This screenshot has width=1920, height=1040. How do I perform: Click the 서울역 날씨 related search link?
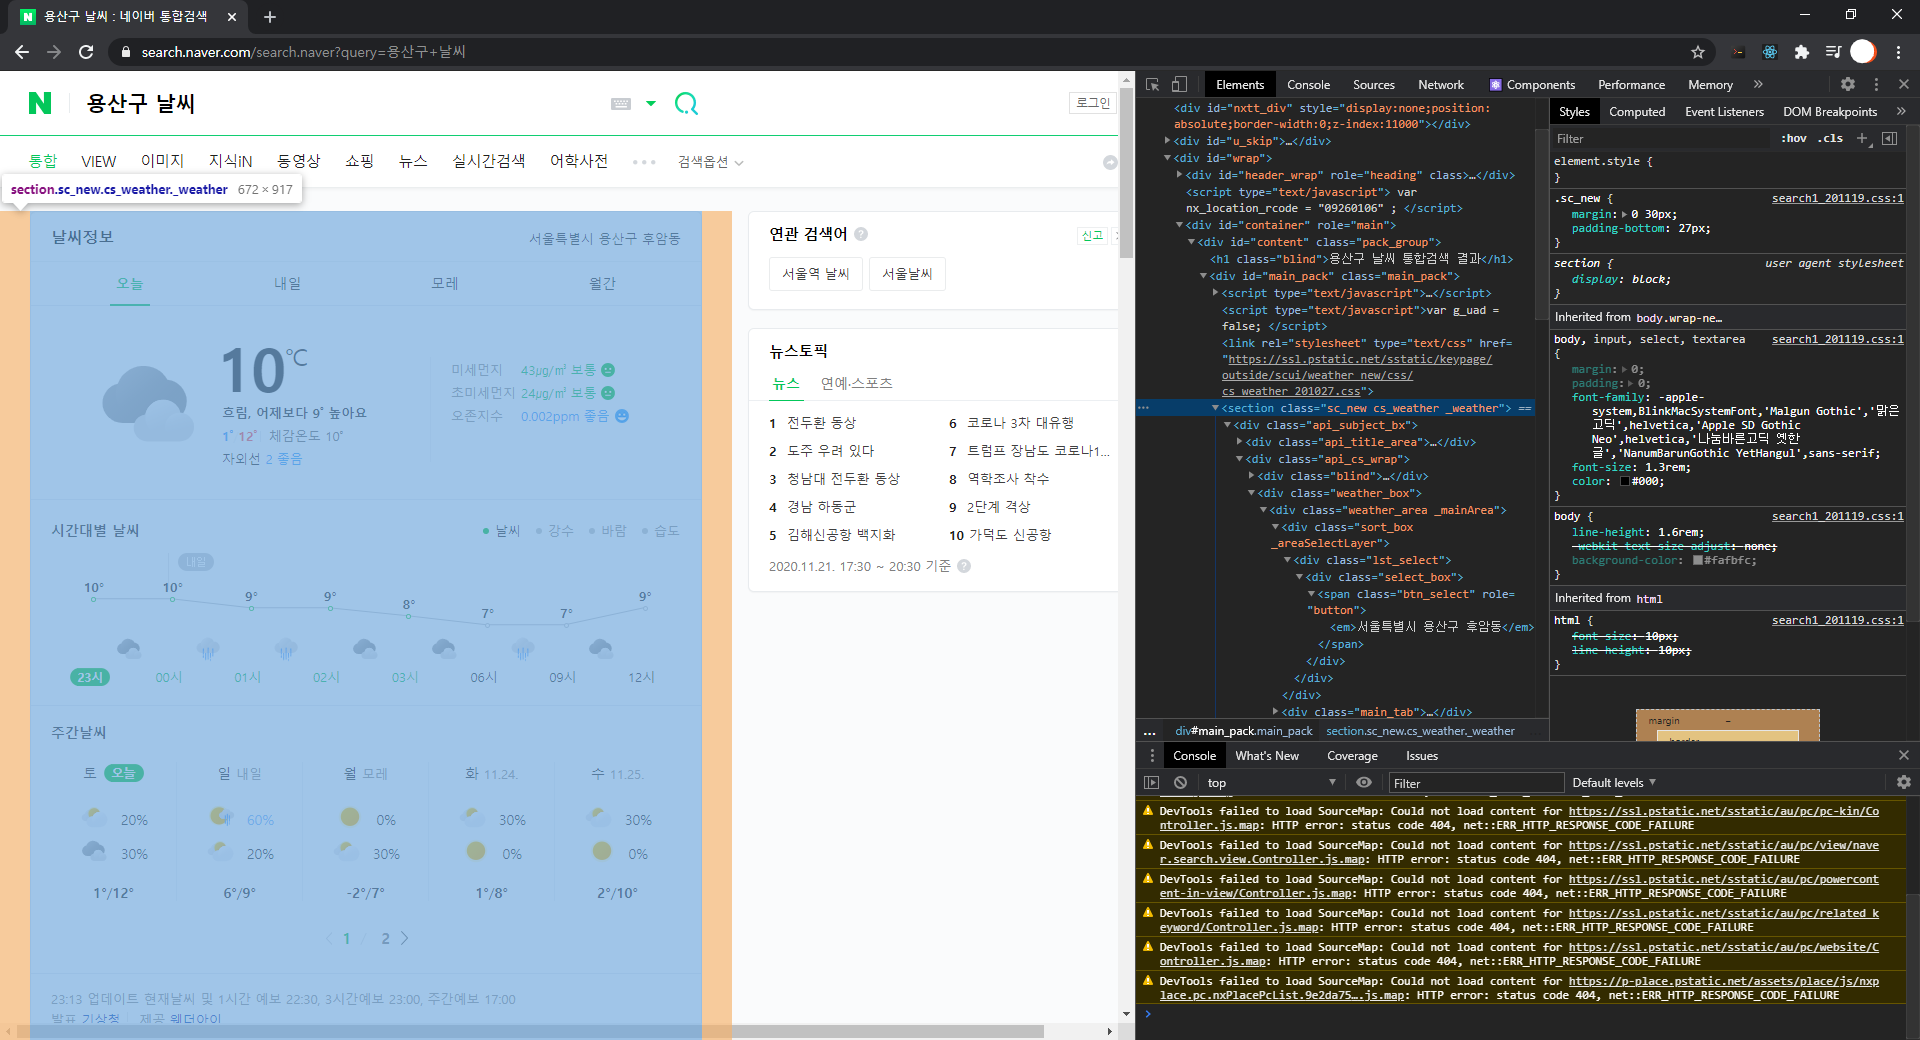(816, 274)
